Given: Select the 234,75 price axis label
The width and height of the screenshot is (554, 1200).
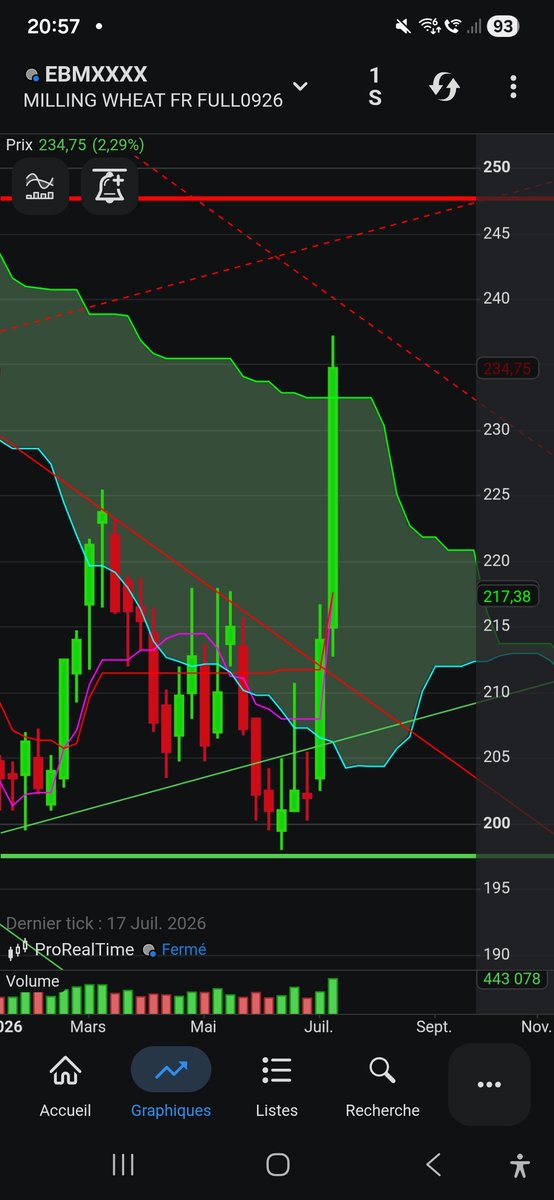Looking at the screenshot, I should pyautogui.click(x=507, y=369).
